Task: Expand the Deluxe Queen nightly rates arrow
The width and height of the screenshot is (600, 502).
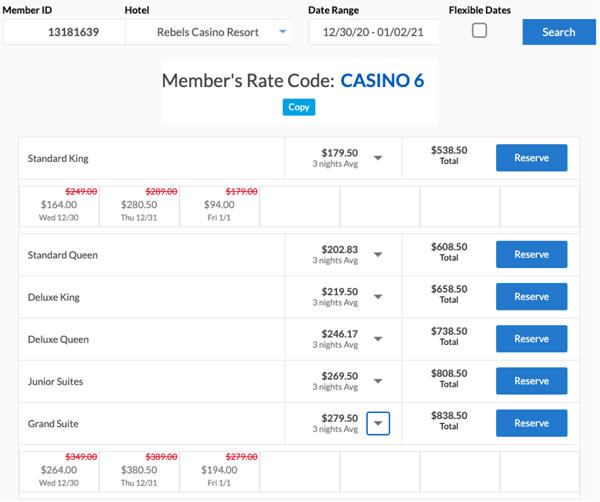Action: [x=378, y=339]
